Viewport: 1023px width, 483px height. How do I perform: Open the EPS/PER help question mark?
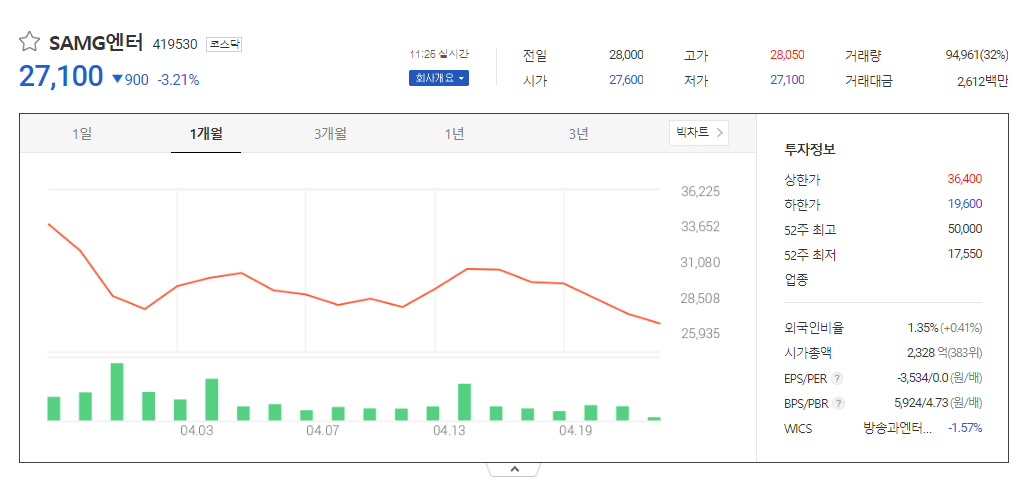(x=838, y=379)
